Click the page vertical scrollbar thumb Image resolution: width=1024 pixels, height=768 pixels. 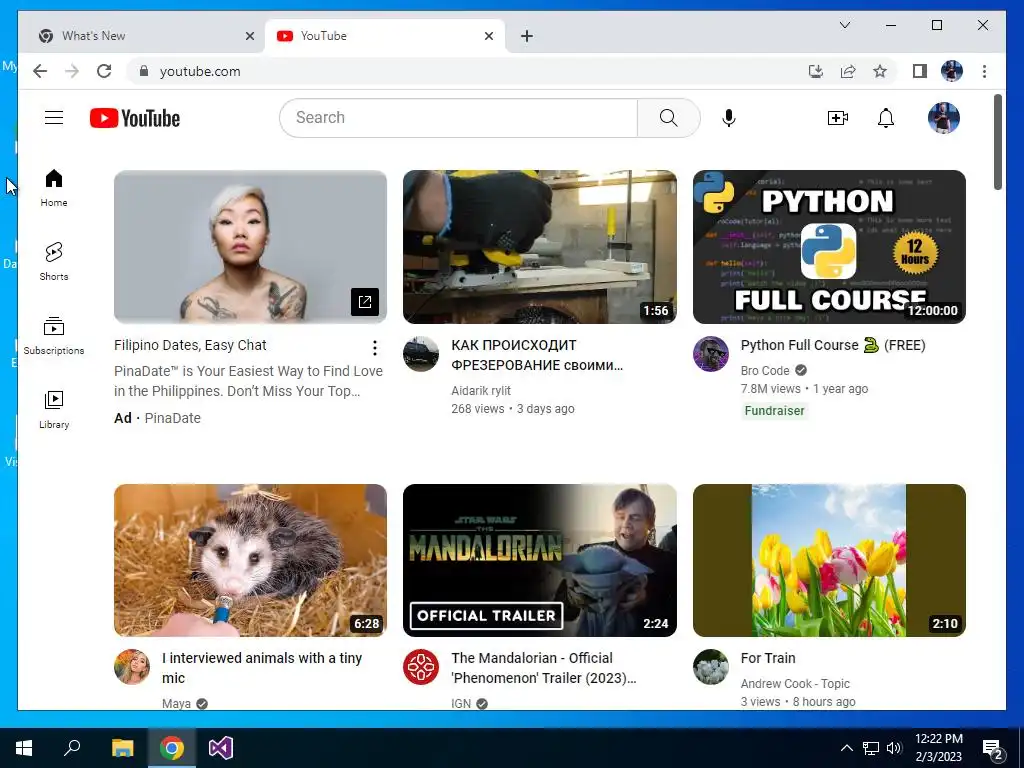(997, 142)
